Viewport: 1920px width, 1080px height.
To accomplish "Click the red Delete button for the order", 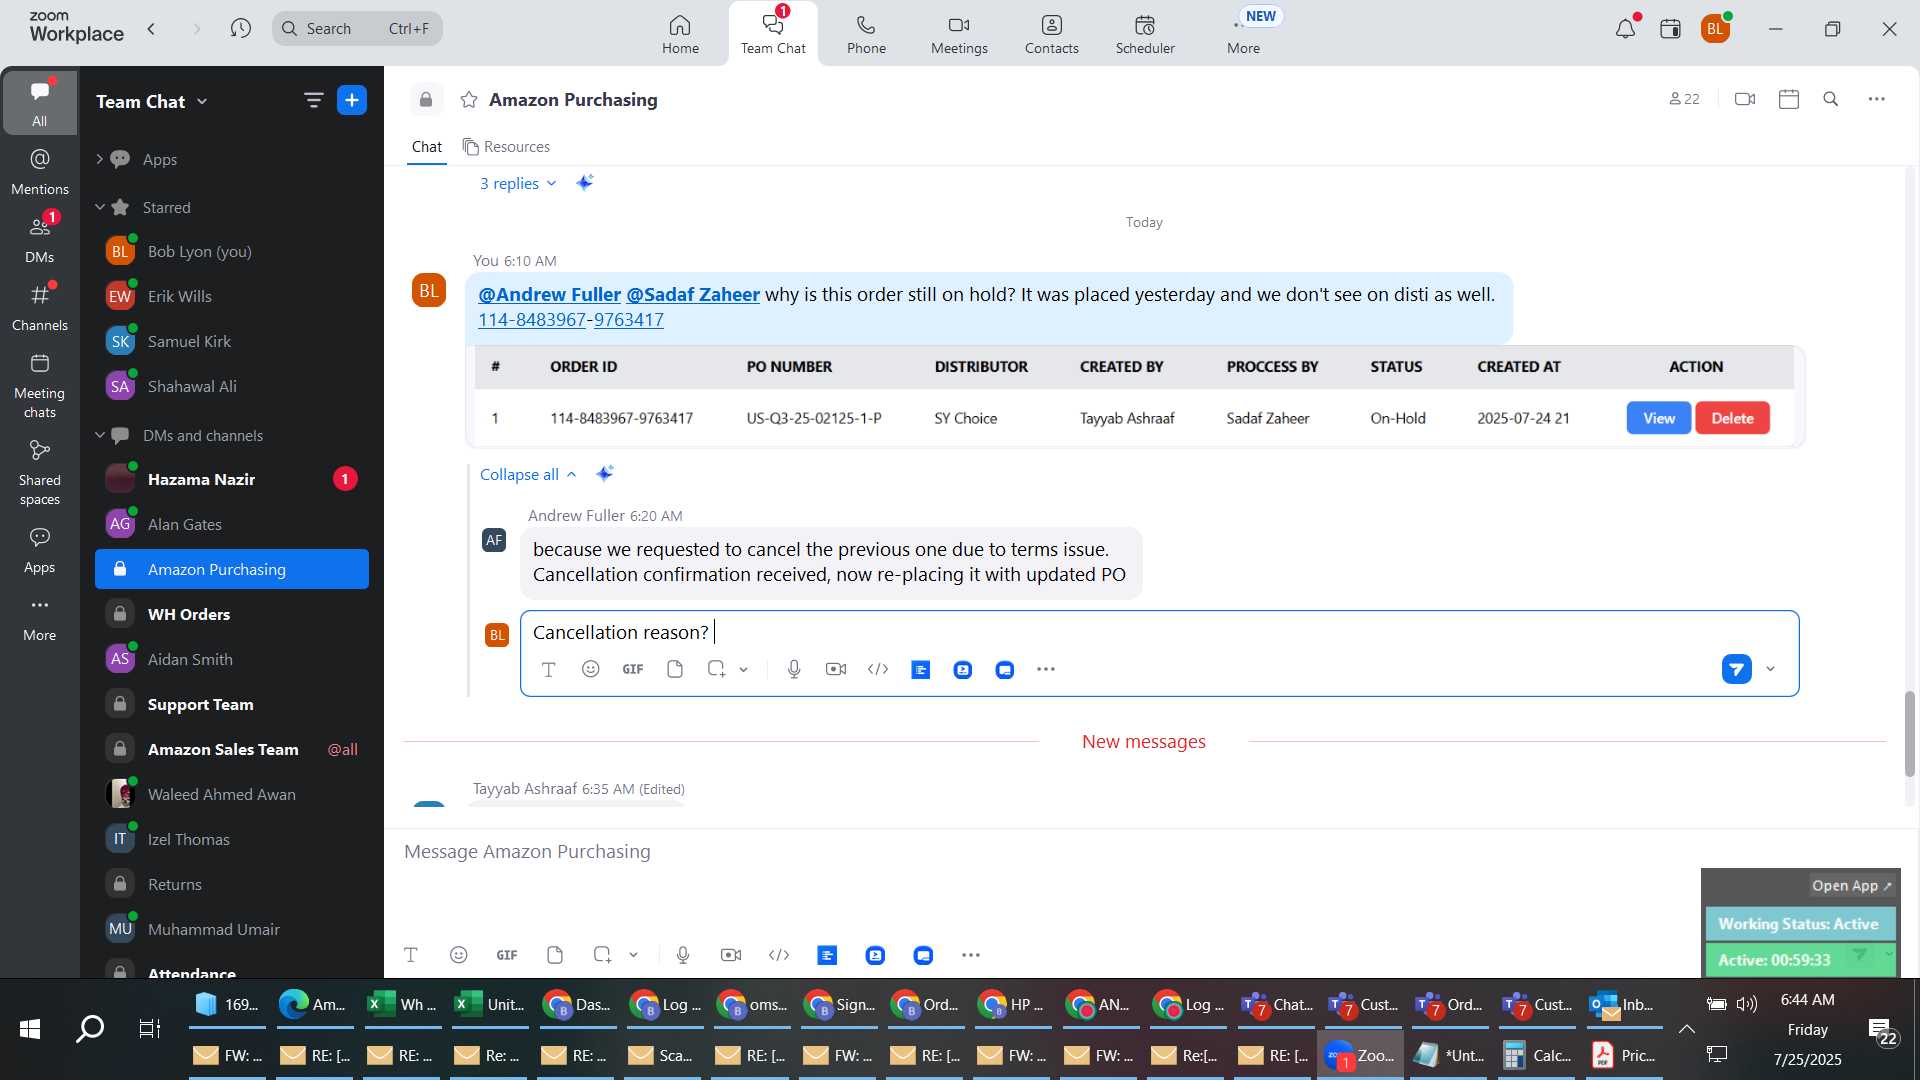I will pos(1732,418).
